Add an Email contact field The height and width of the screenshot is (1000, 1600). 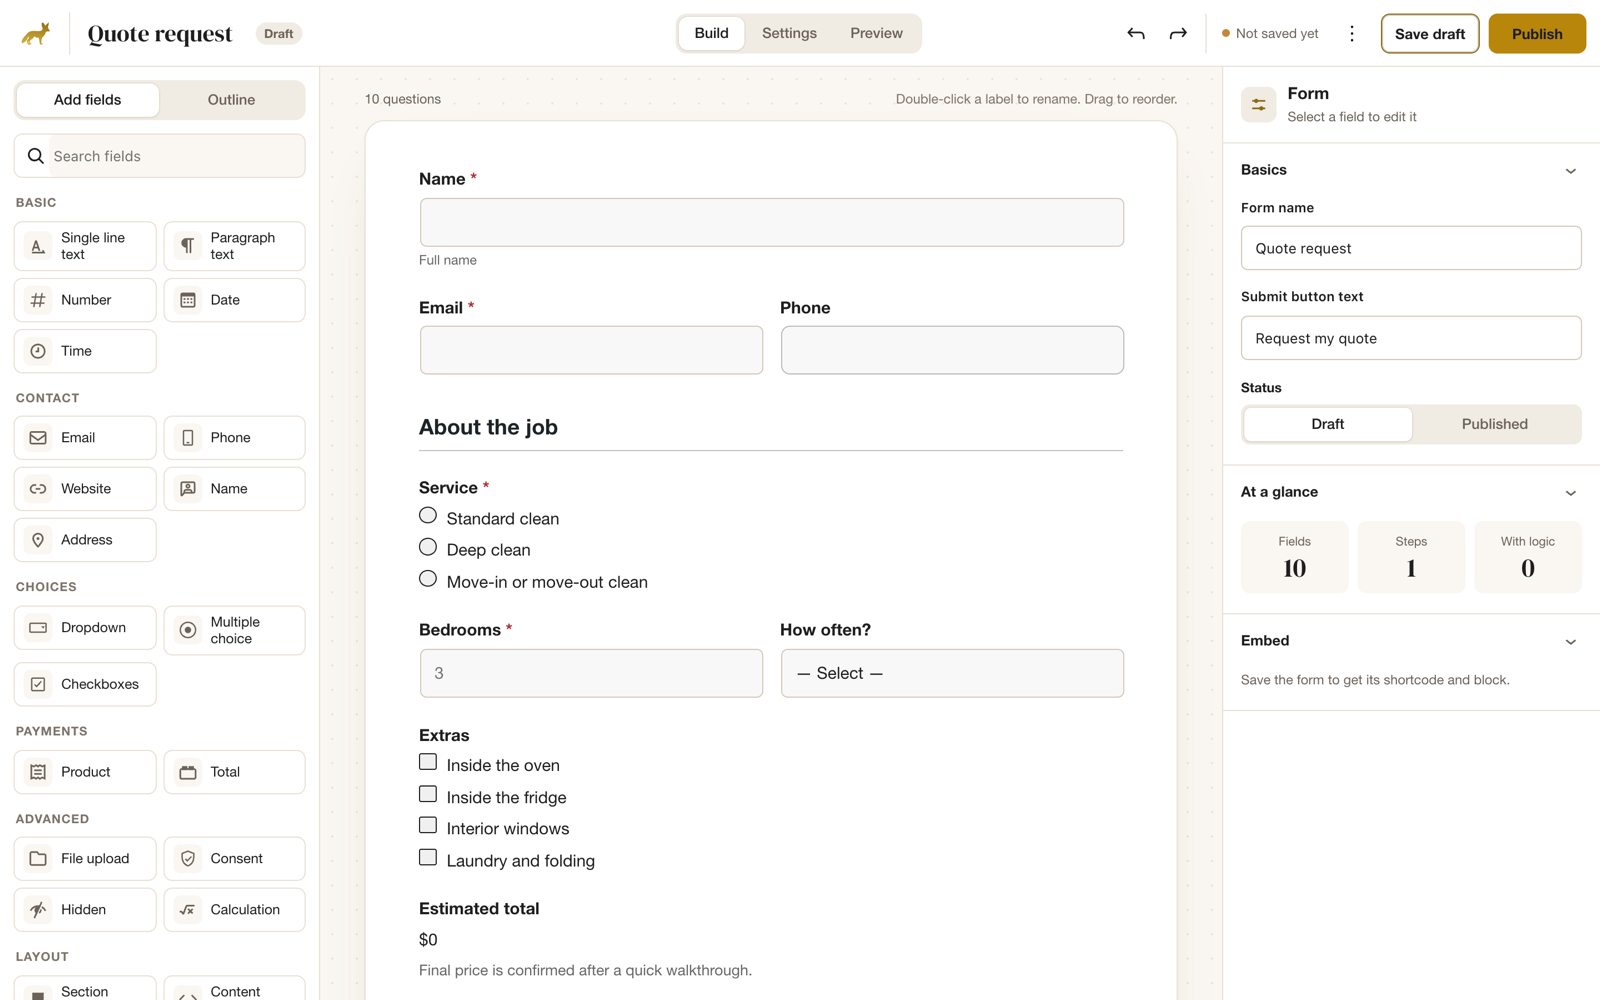(x=85, y=438)
